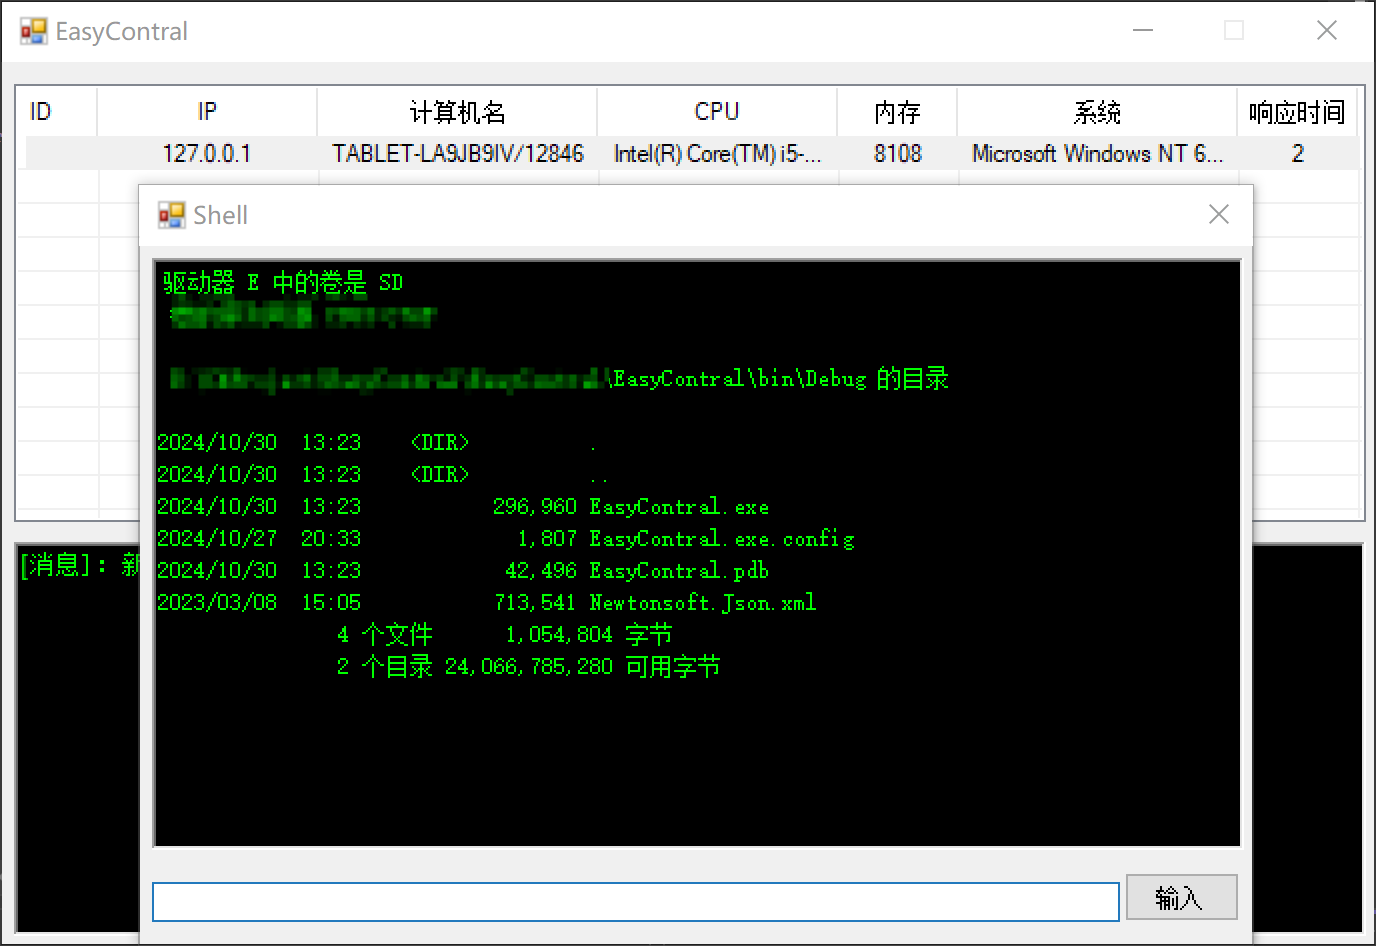Viewport: 1376px width, 946px height.
Task: Close the Shell window
Action: pyautogui.click(x=1218, y=214)
